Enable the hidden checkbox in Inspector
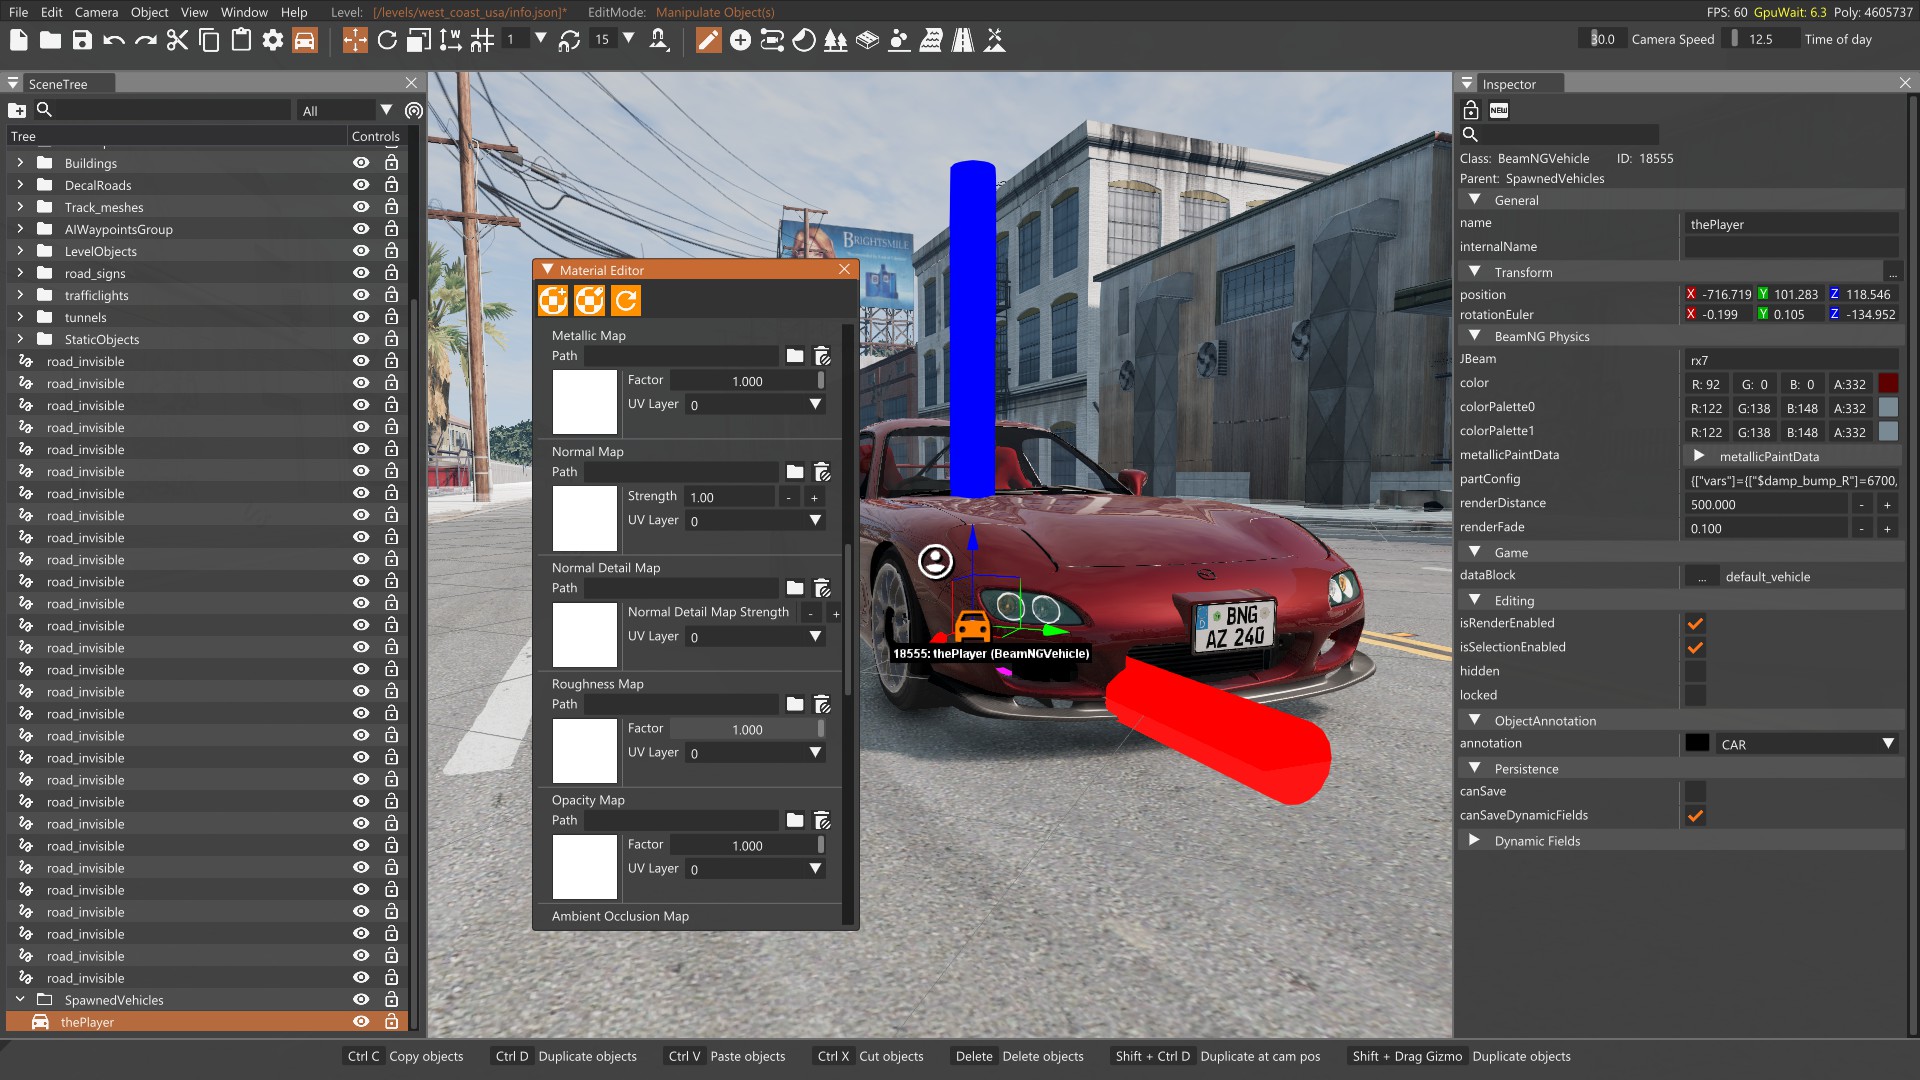 tap(1695, 671)
